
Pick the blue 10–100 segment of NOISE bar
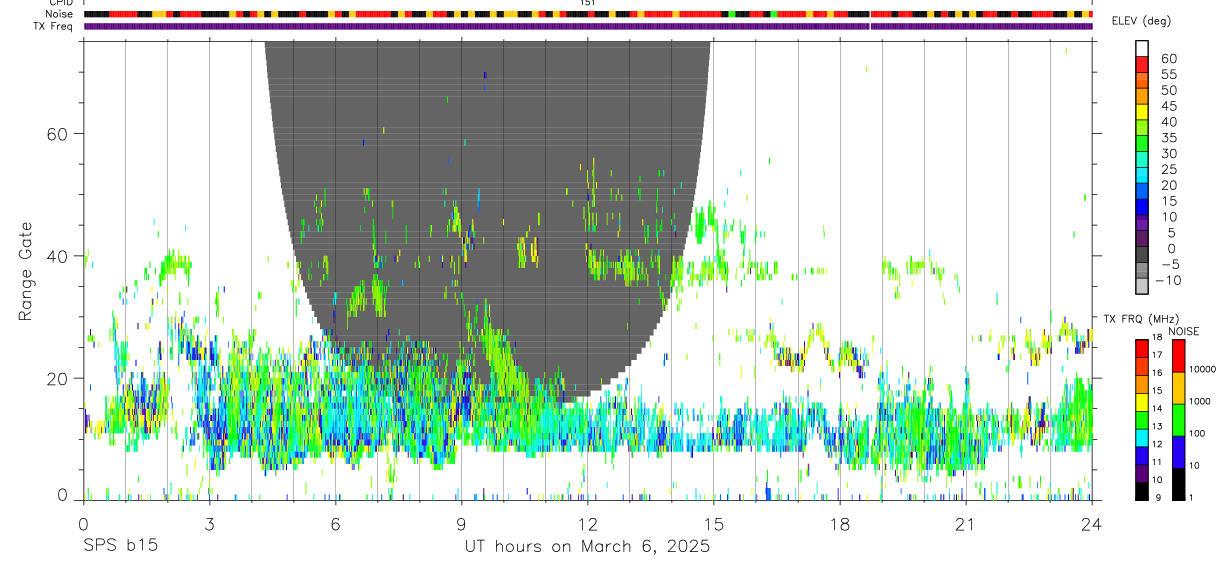[x=1178, y=452]
